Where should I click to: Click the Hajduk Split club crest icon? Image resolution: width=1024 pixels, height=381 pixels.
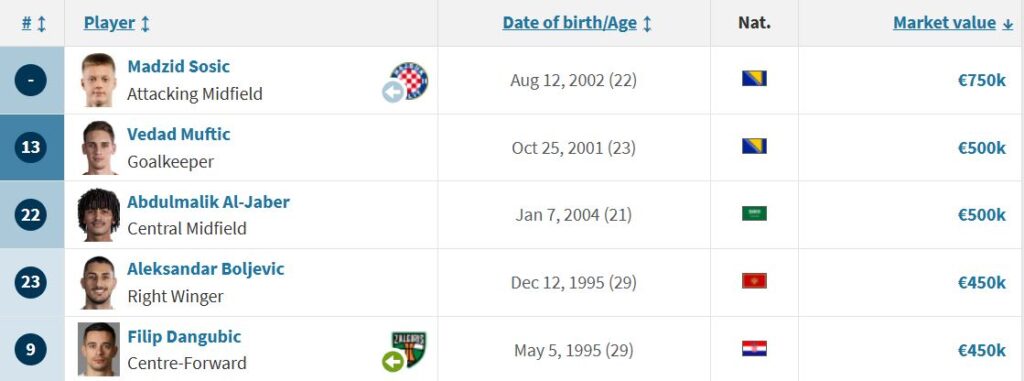(x=409, y=80)
